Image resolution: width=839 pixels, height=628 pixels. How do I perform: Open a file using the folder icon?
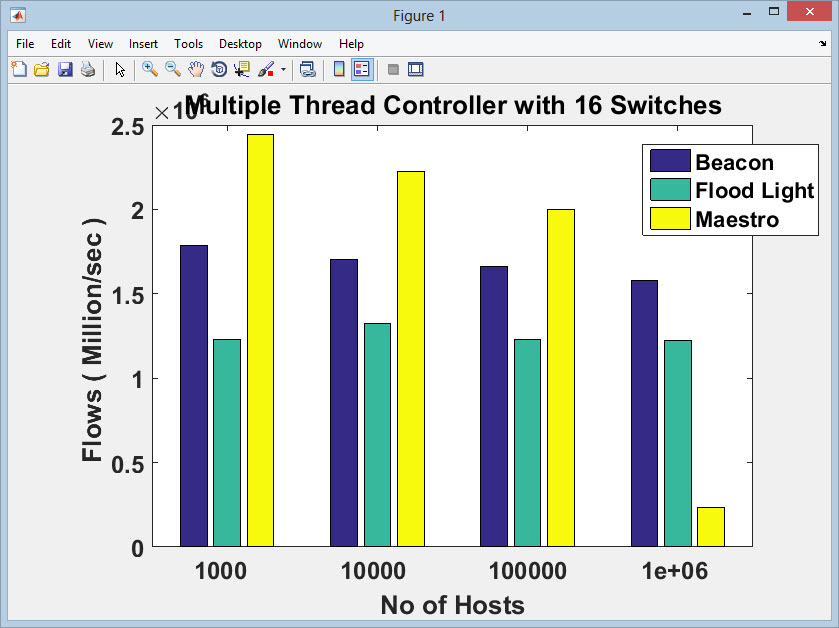pyautogui.click(x=42, y=70)
